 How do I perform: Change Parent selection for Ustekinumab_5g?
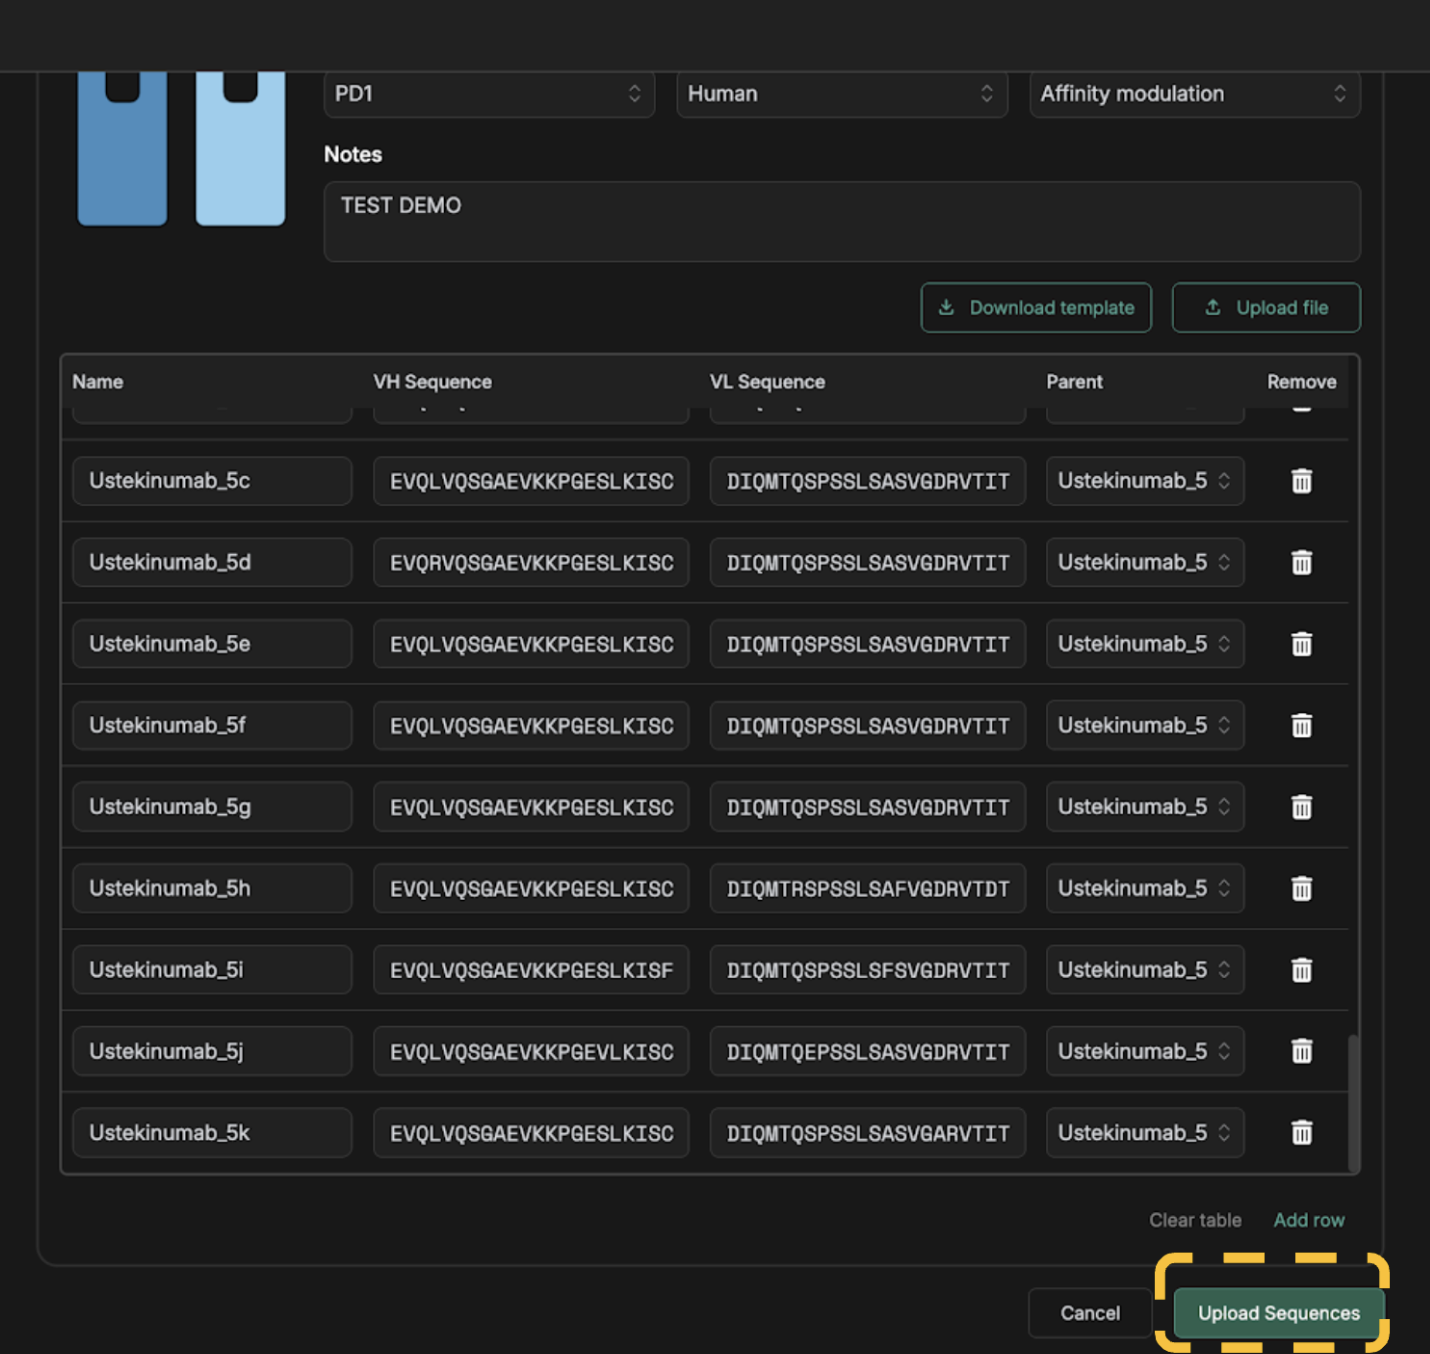(1144, 807)
